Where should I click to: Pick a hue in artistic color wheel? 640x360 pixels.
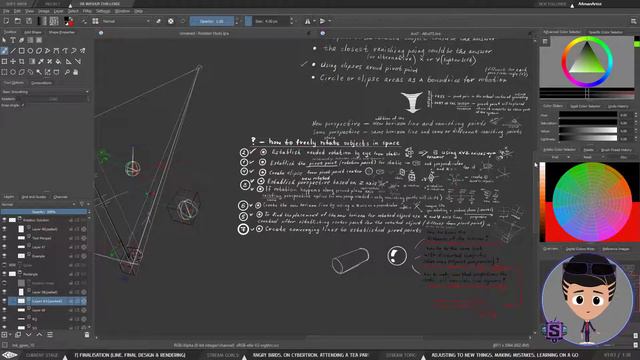point(592,202)
